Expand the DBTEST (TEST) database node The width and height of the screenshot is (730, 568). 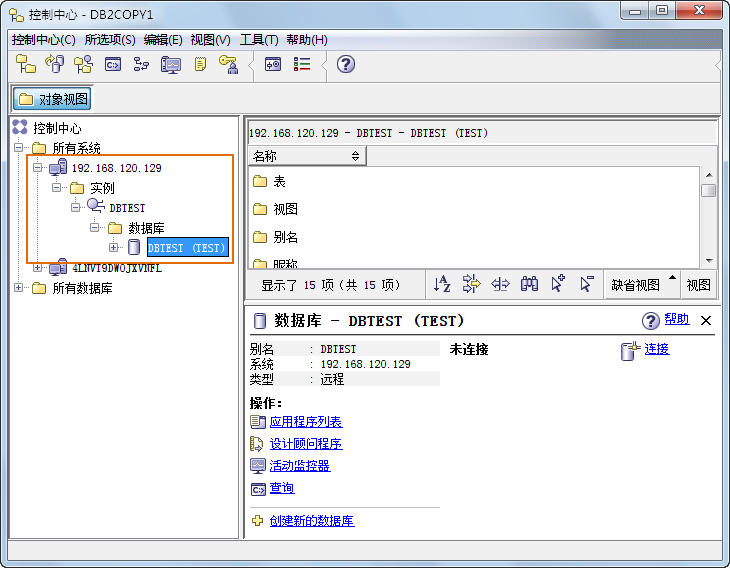113,247
